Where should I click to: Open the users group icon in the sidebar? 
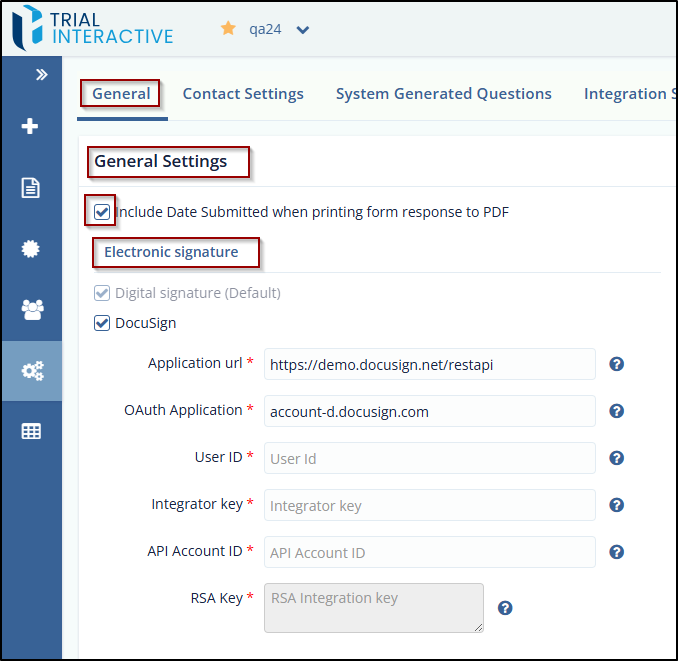tap(32, 310)
